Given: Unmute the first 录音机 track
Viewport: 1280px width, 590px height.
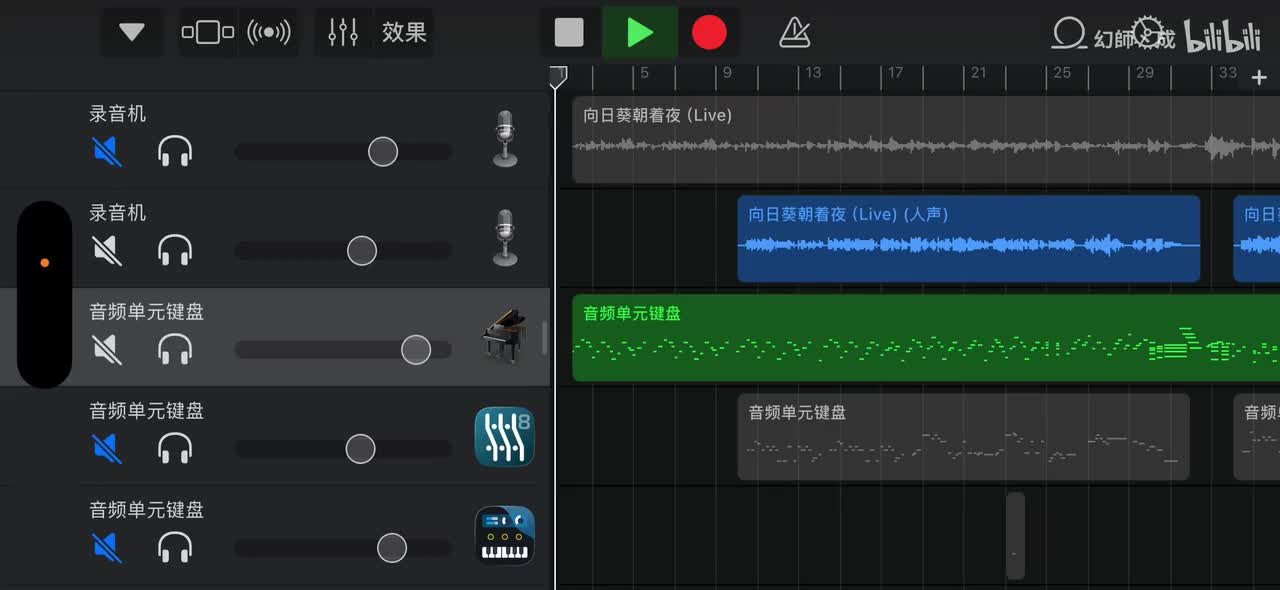Looking at the screenshot, I should coord(107,151).
